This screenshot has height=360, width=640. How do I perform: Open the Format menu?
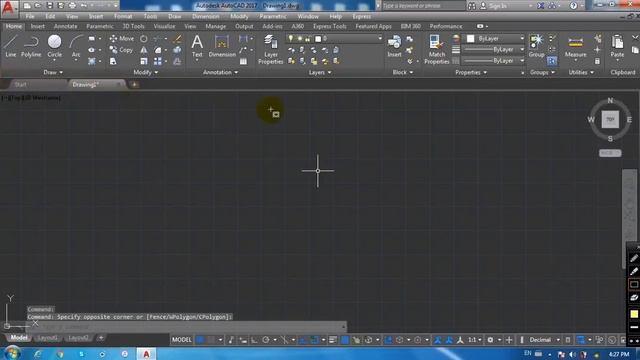click(x=123, y=16)
